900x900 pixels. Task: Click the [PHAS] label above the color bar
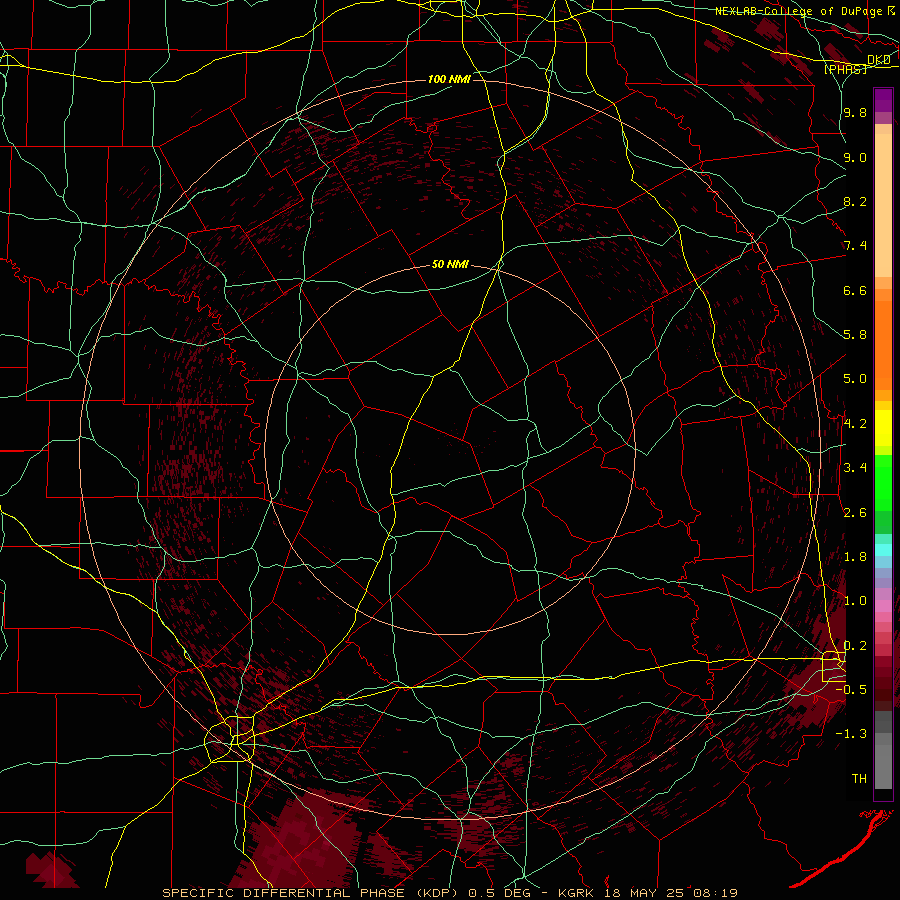845,69
